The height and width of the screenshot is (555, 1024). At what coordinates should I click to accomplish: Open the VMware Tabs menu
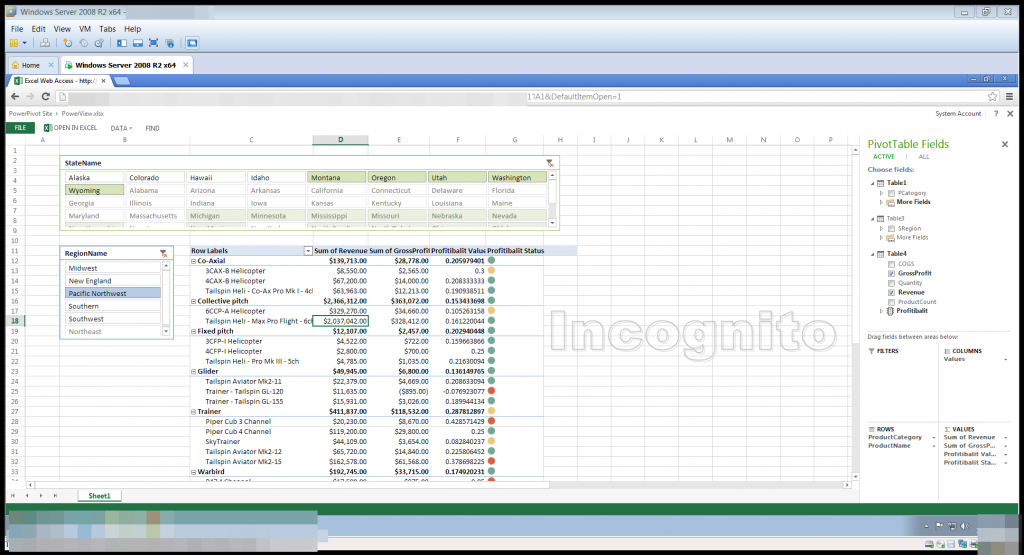point(107,29)
